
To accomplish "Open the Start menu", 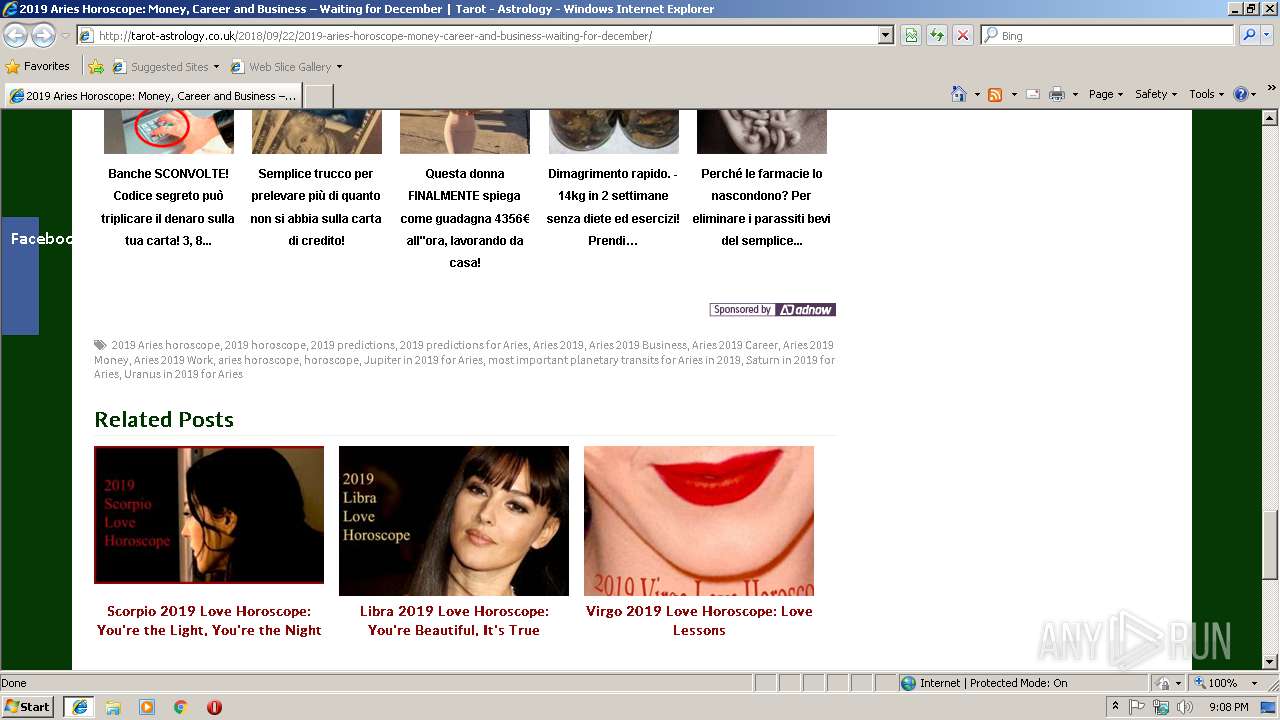I will click(28, 707).
